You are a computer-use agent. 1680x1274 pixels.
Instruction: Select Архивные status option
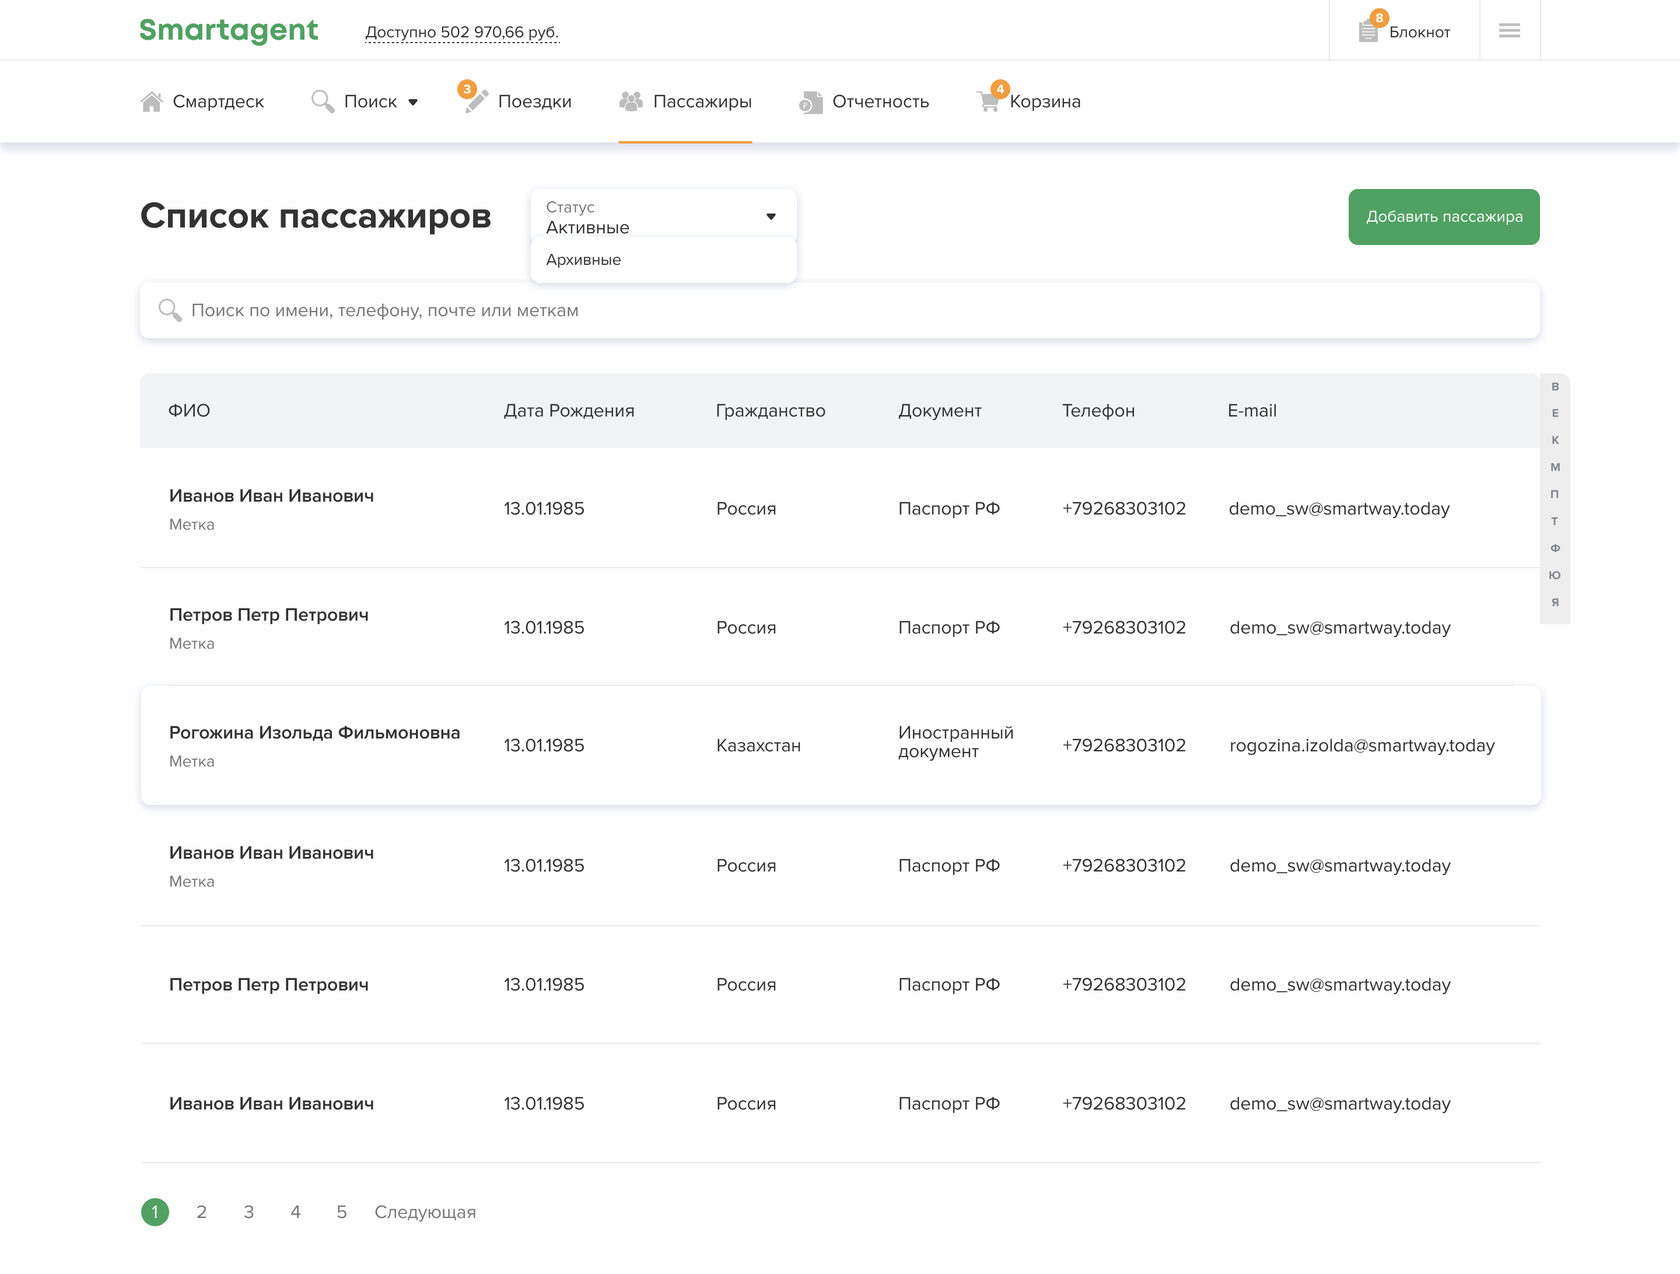point(584,260)
